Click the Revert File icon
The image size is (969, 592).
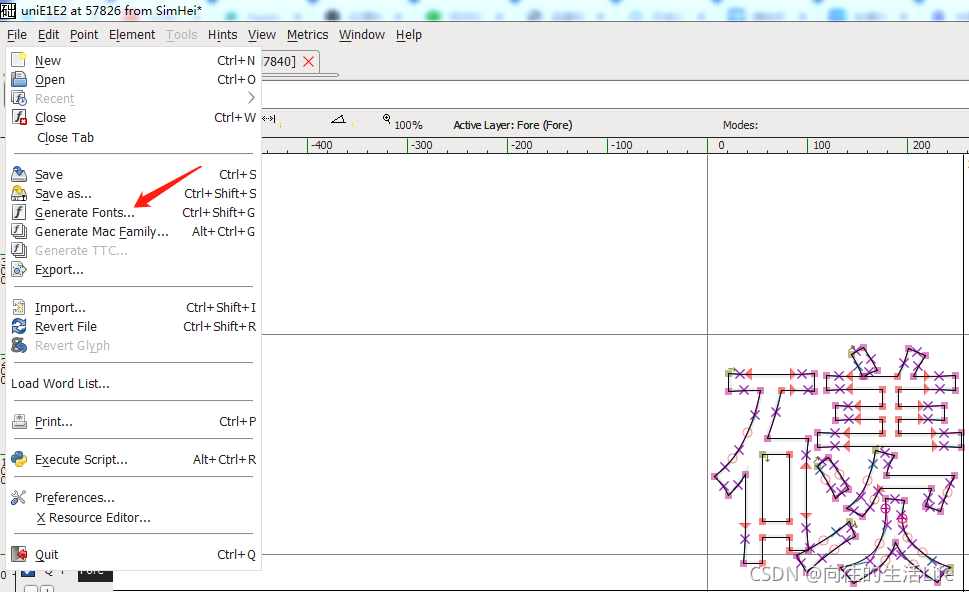[19, 326]
